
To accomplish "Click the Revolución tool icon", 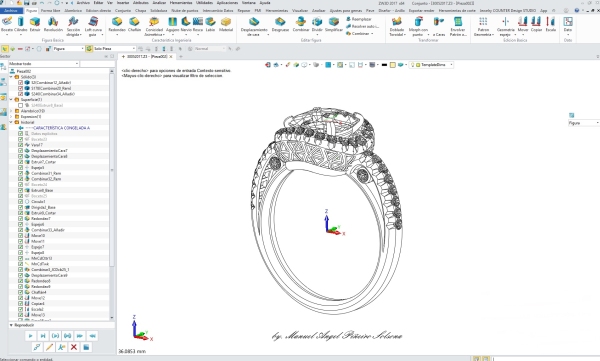I will pyautogui.click(x=53, y=23).
